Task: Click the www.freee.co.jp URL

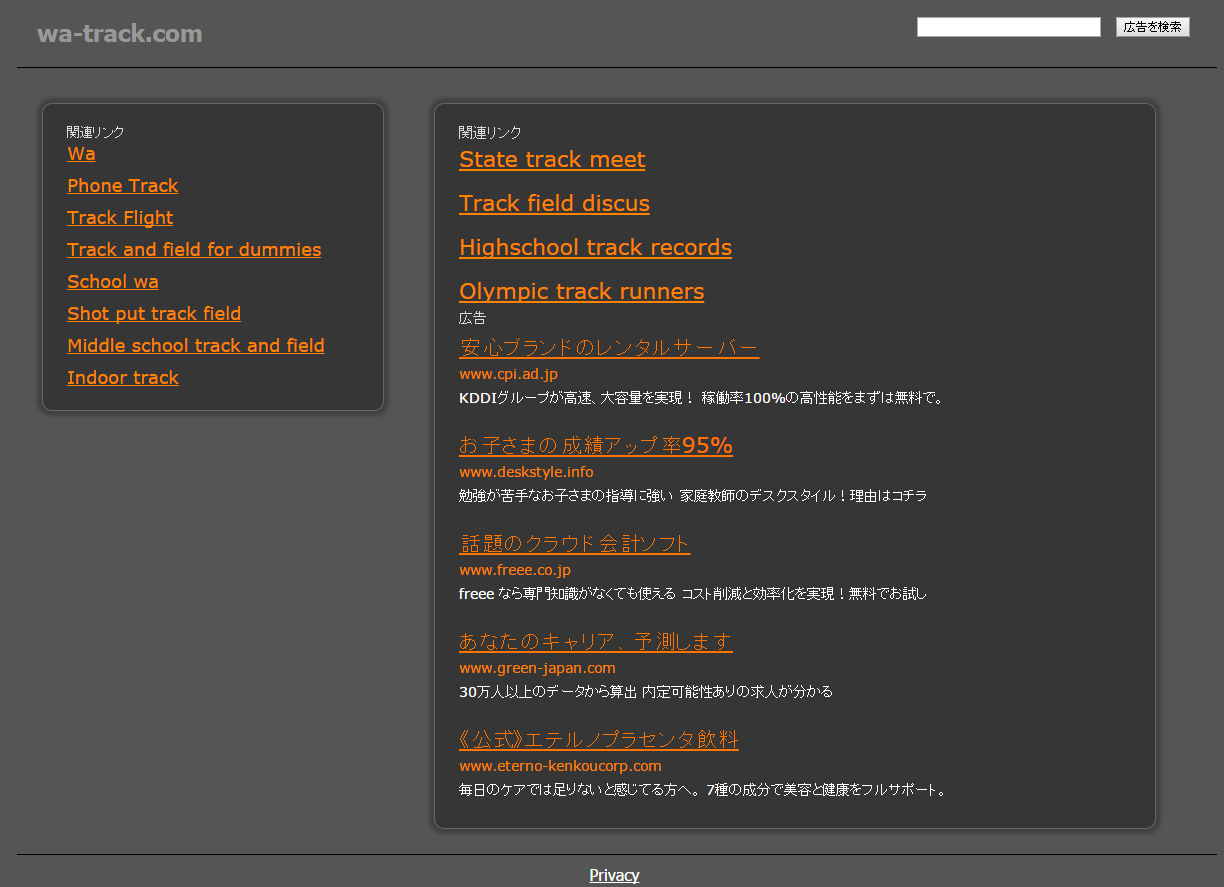Action: (x=515, y=570)
